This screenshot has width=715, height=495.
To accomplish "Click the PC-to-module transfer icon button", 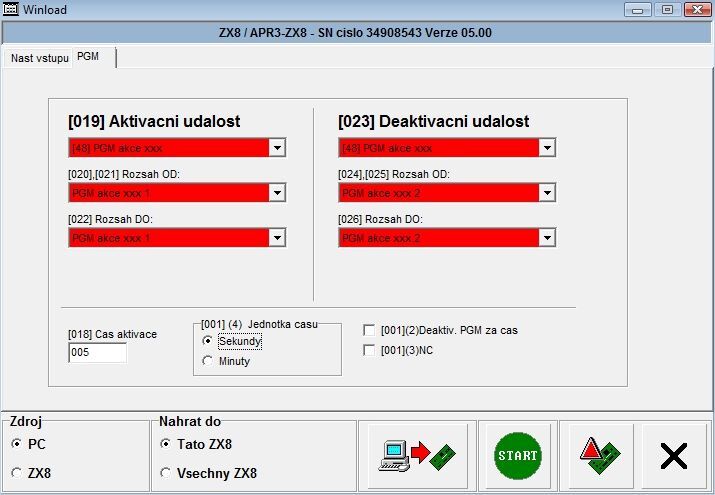I will coord(416,455).
